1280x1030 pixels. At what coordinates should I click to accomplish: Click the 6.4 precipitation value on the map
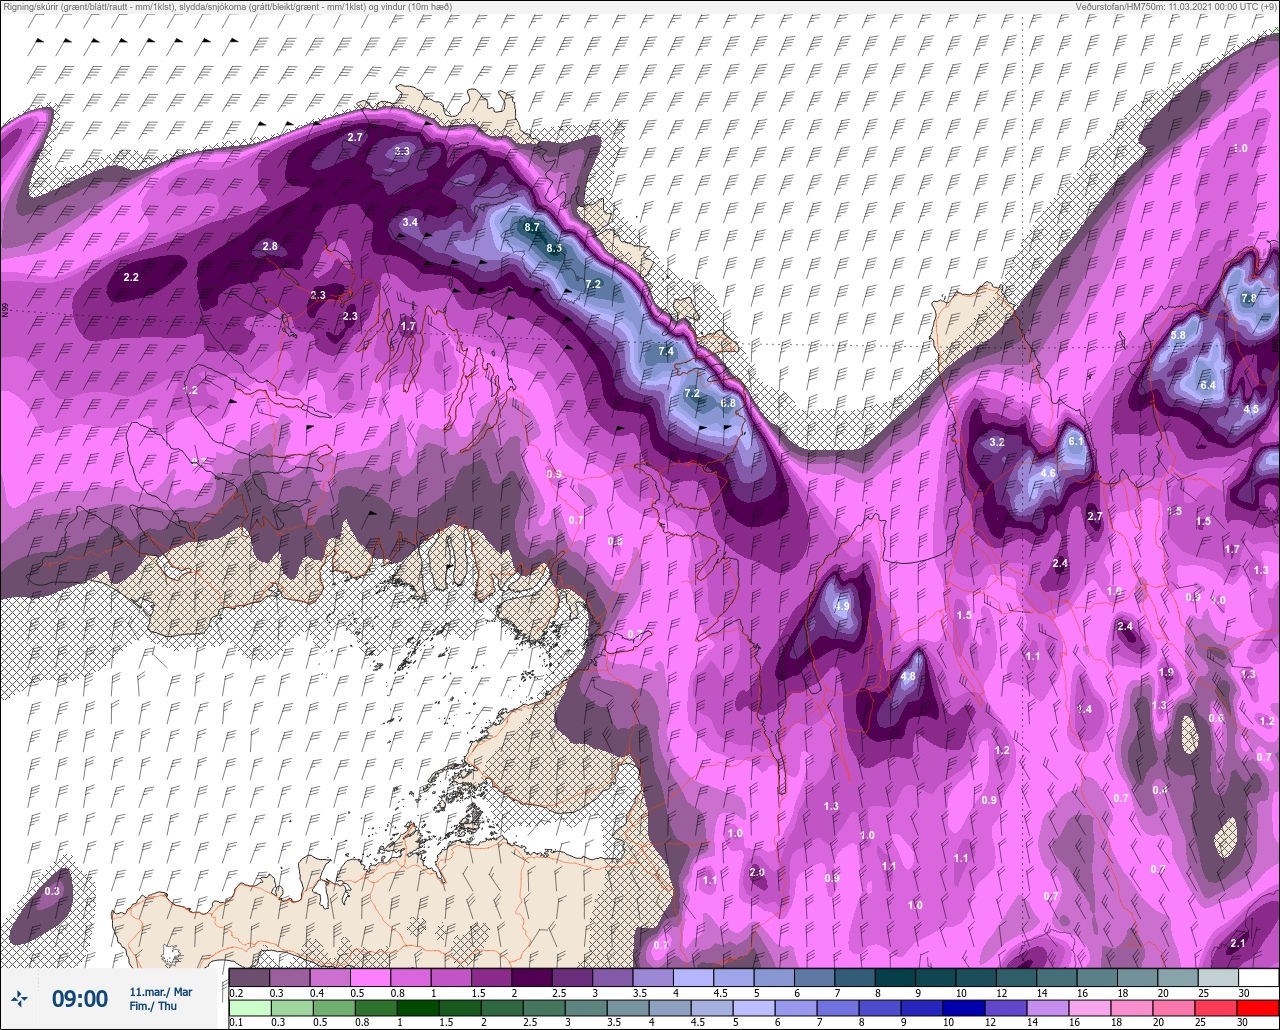tap(1207, 385)
